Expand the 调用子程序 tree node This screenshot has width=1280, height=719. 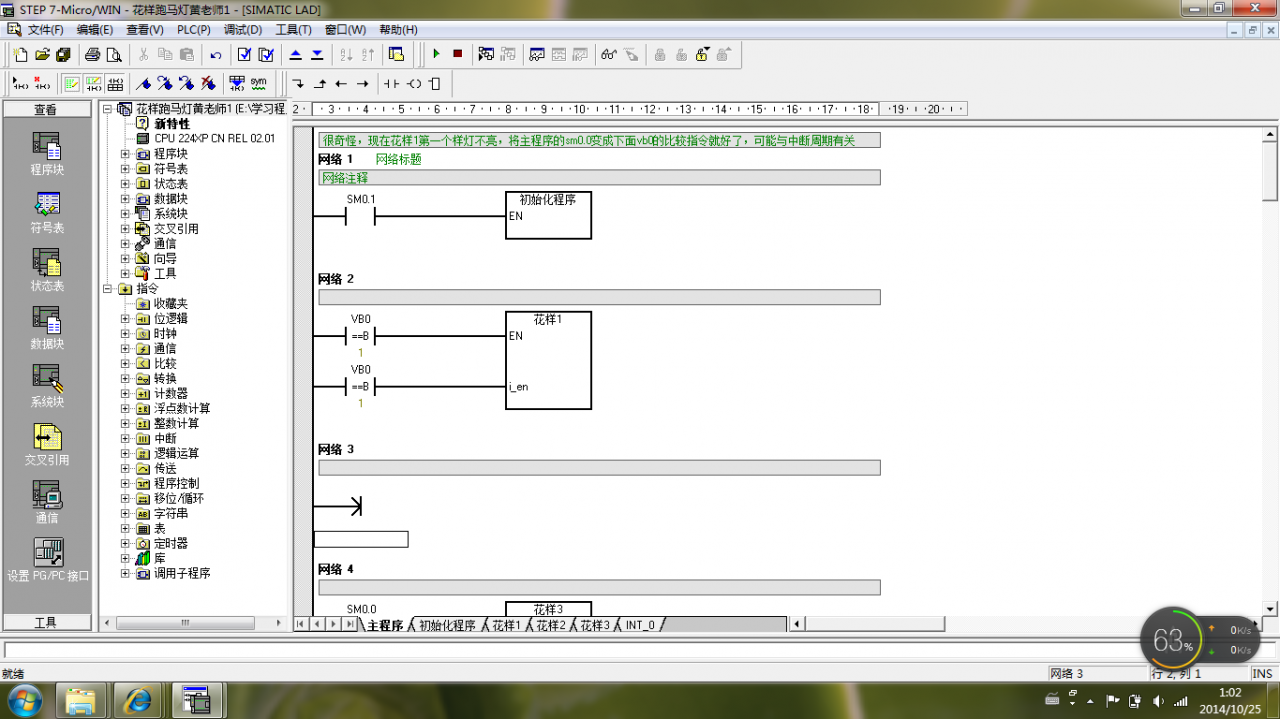(x=125, y=574)
